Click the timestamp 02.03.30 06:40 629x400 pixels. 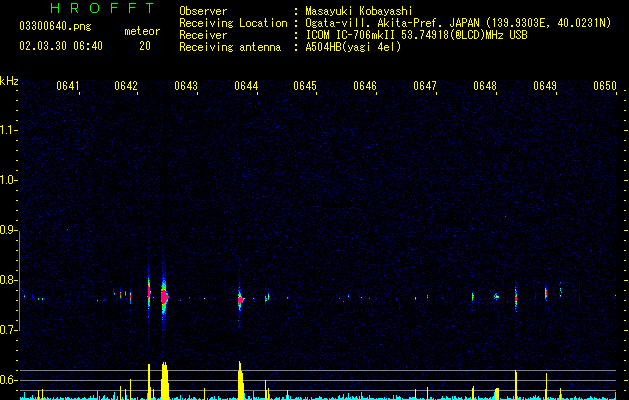tap(61, 46)
